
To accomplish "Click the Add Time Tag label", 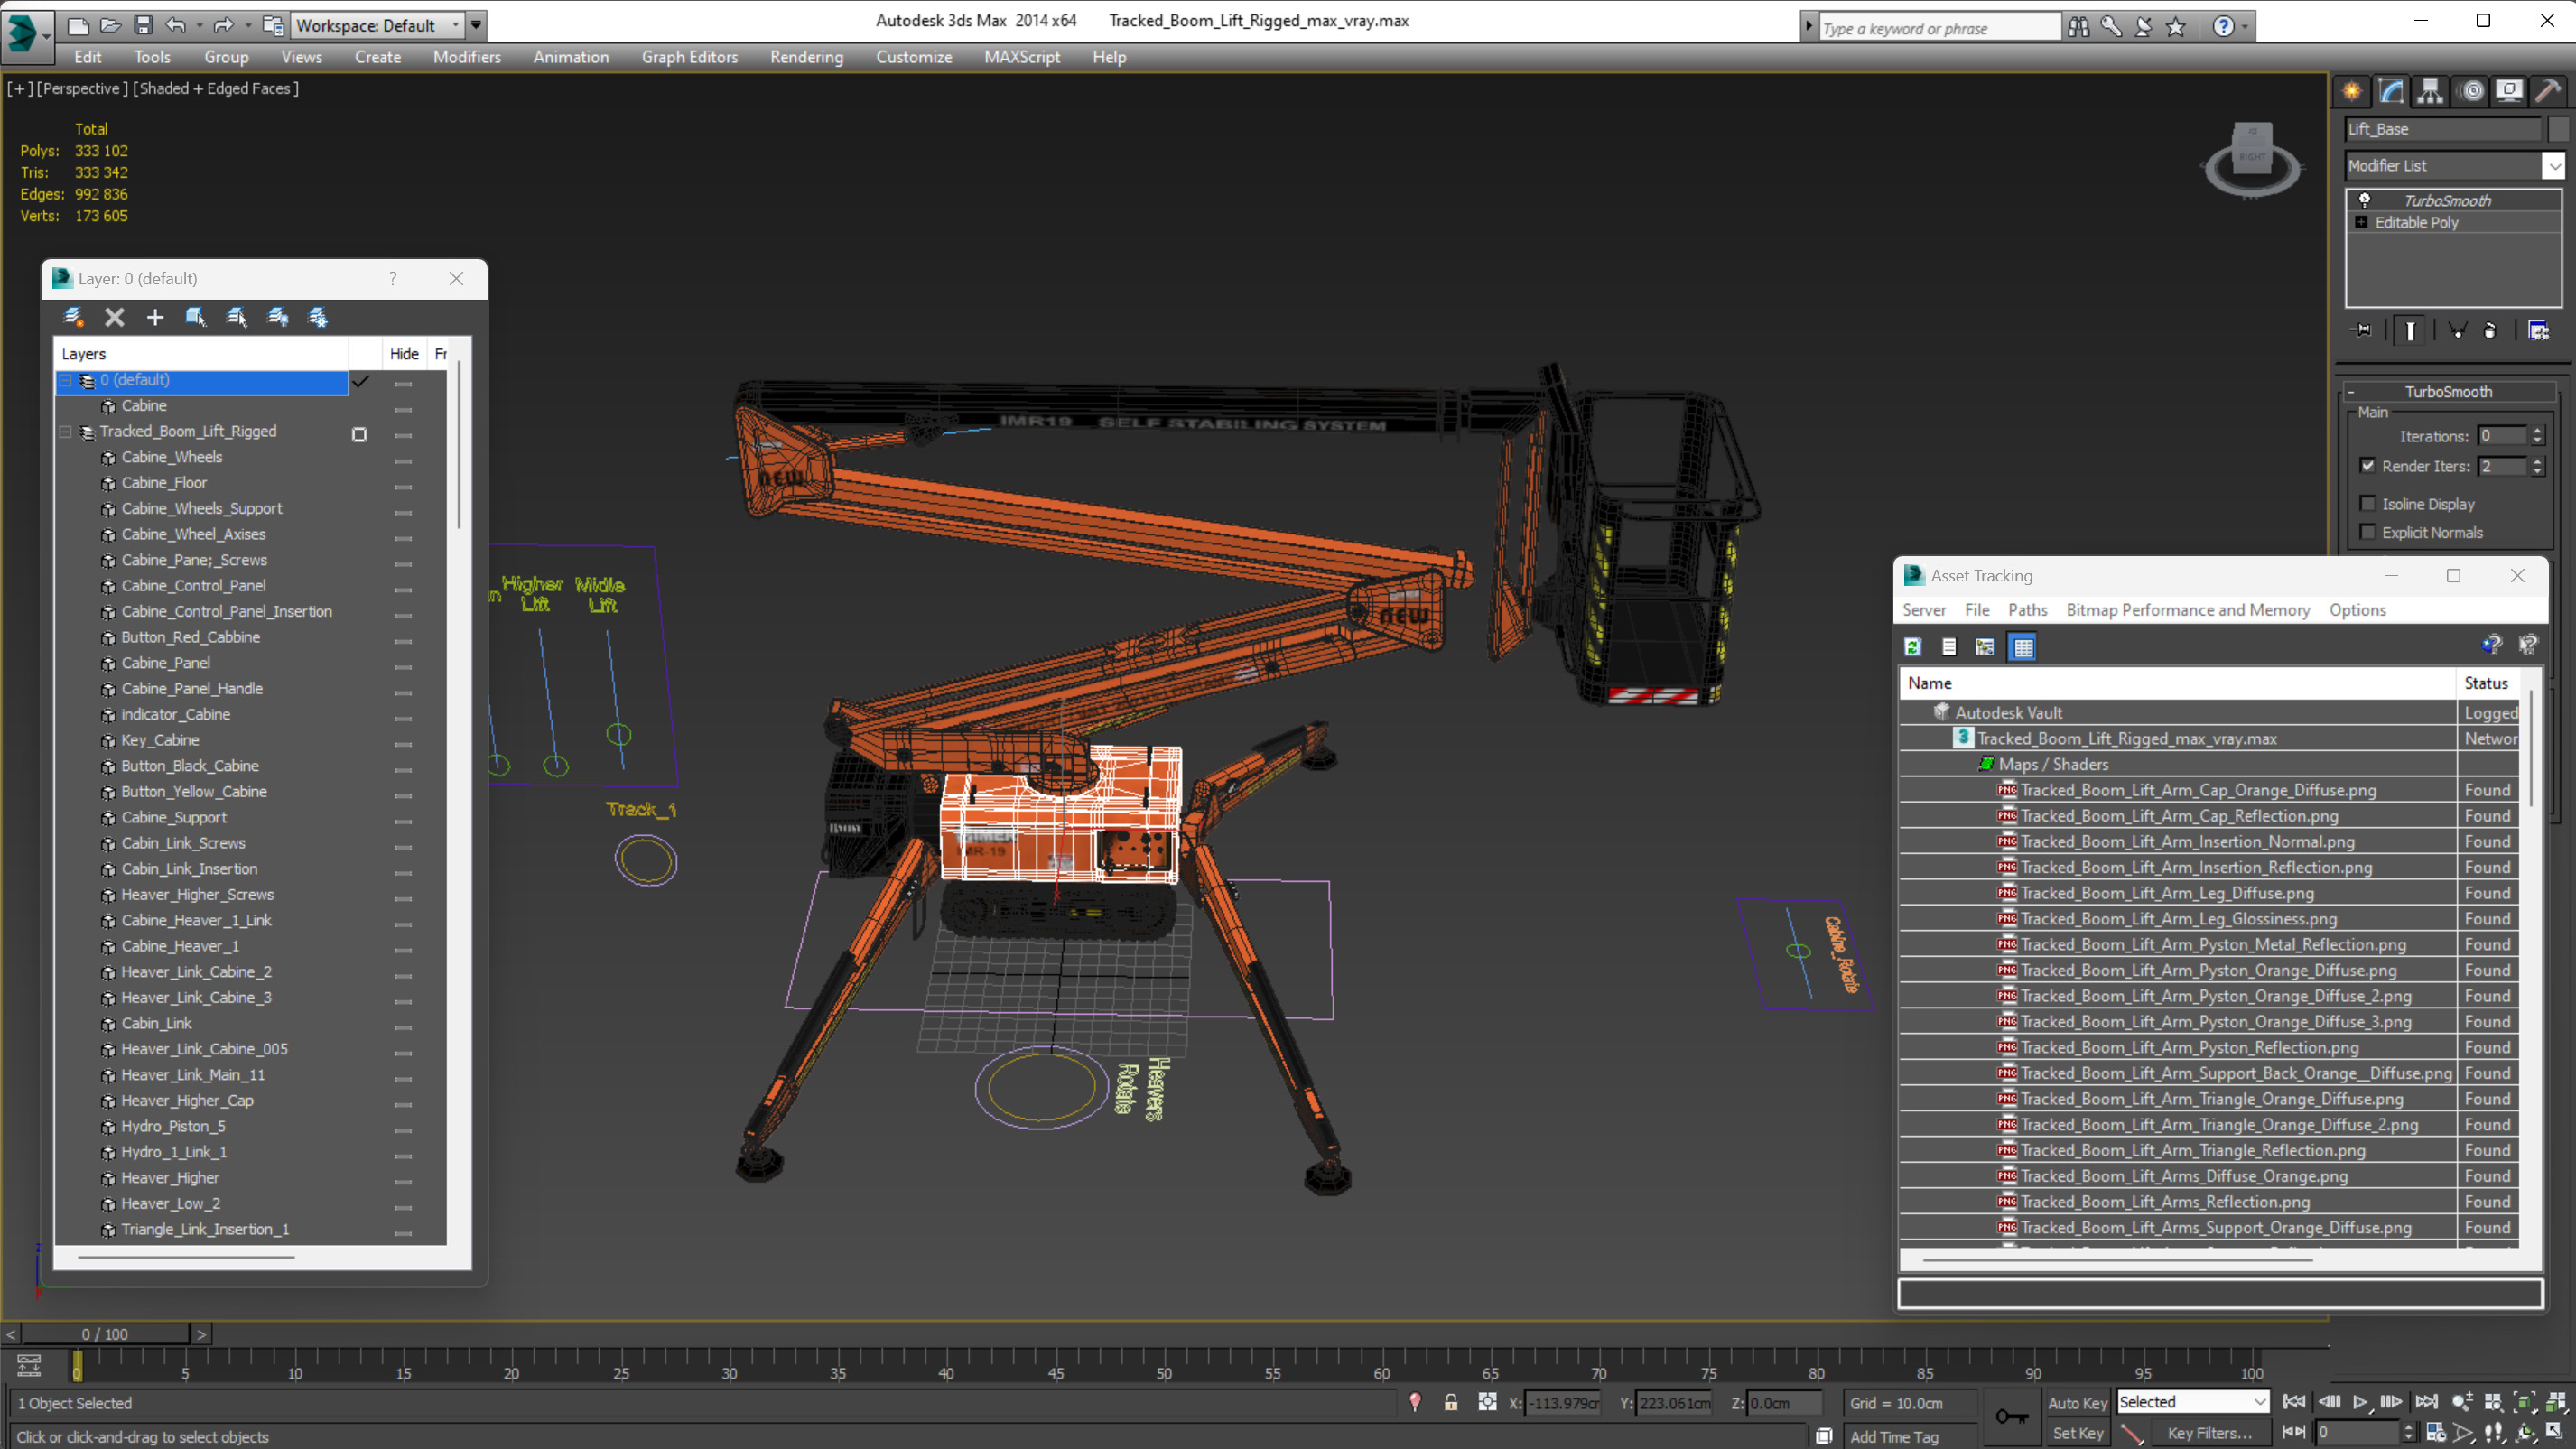I will [x=1894, y=1436].
